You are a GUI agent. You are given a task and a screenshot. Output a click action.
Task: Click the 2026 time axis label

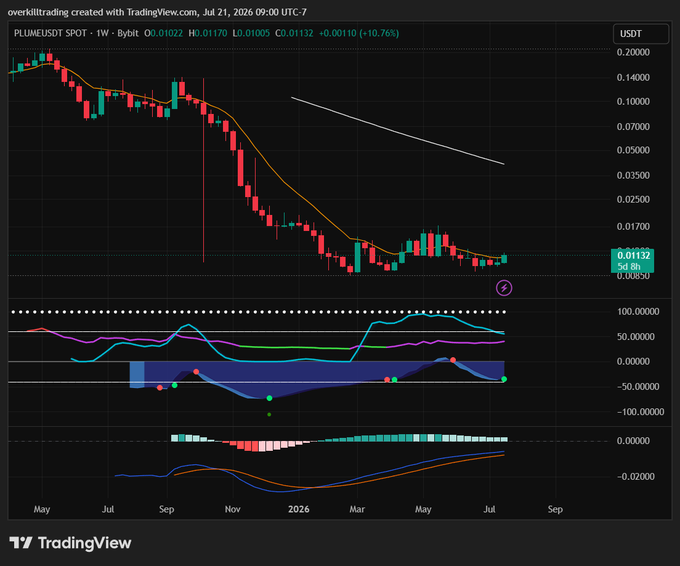click(x=299, y=509)
